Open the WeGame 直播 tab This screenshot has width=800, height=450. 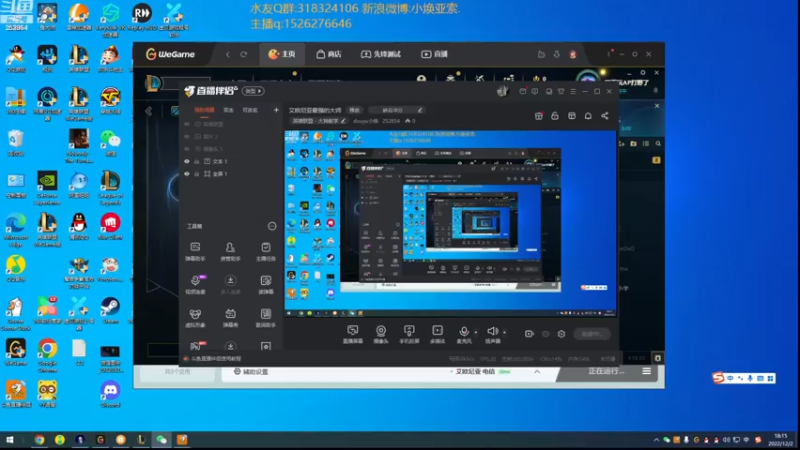coord(435,54)
